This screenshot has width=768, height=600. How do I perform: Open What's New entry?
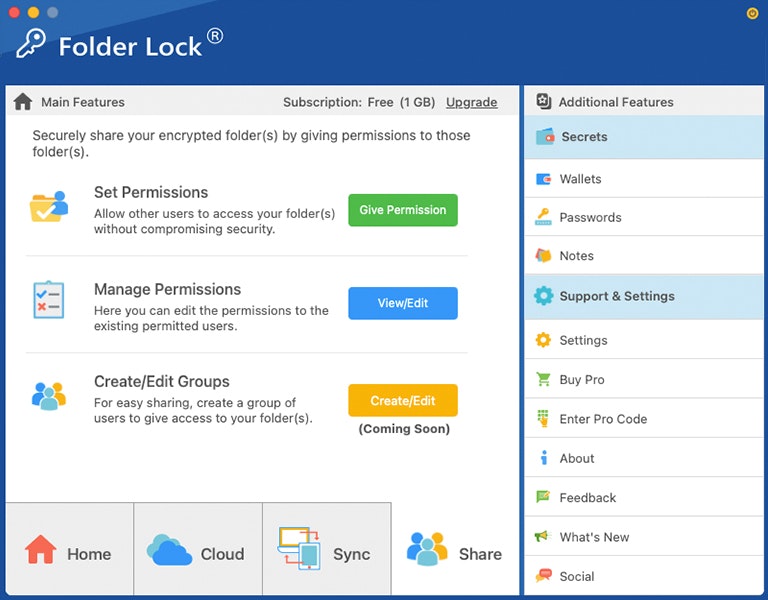(644, 536)
